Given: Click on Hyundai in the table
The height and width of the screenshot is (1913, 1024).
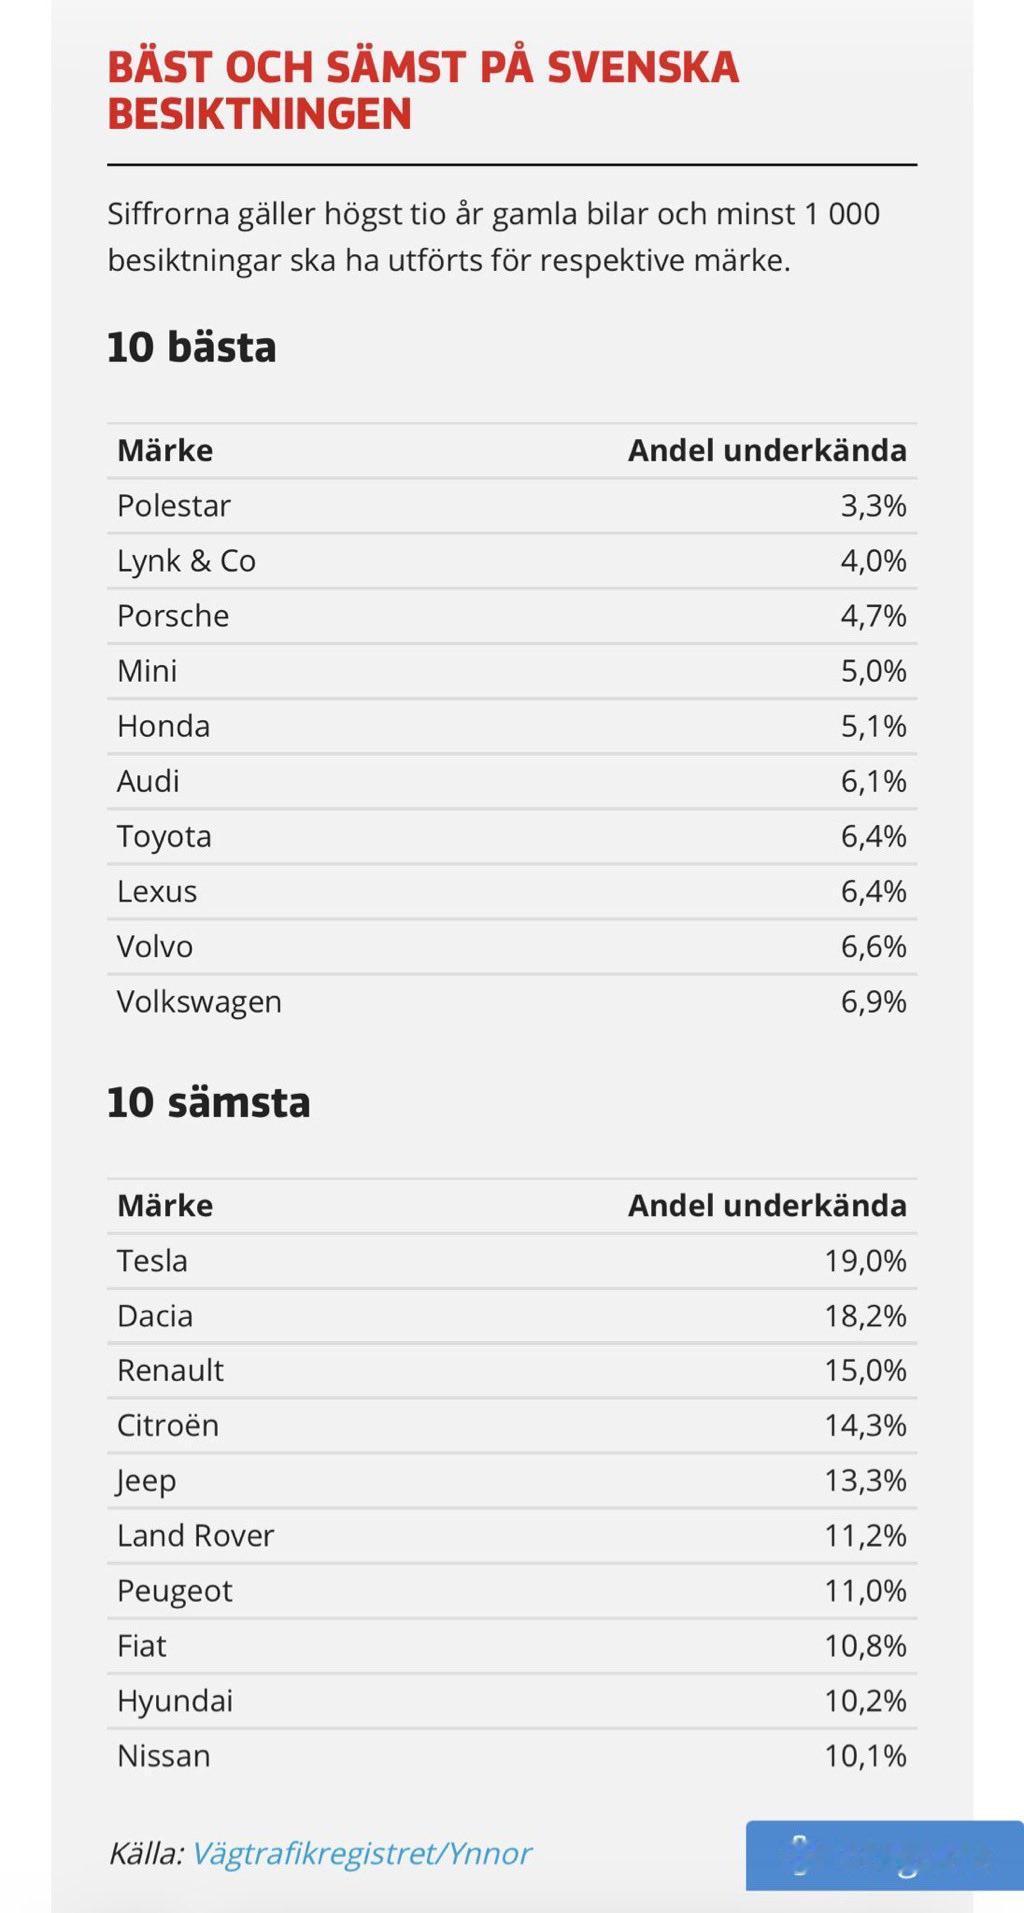Looking at the screenshot, I should coord(175,1700).
